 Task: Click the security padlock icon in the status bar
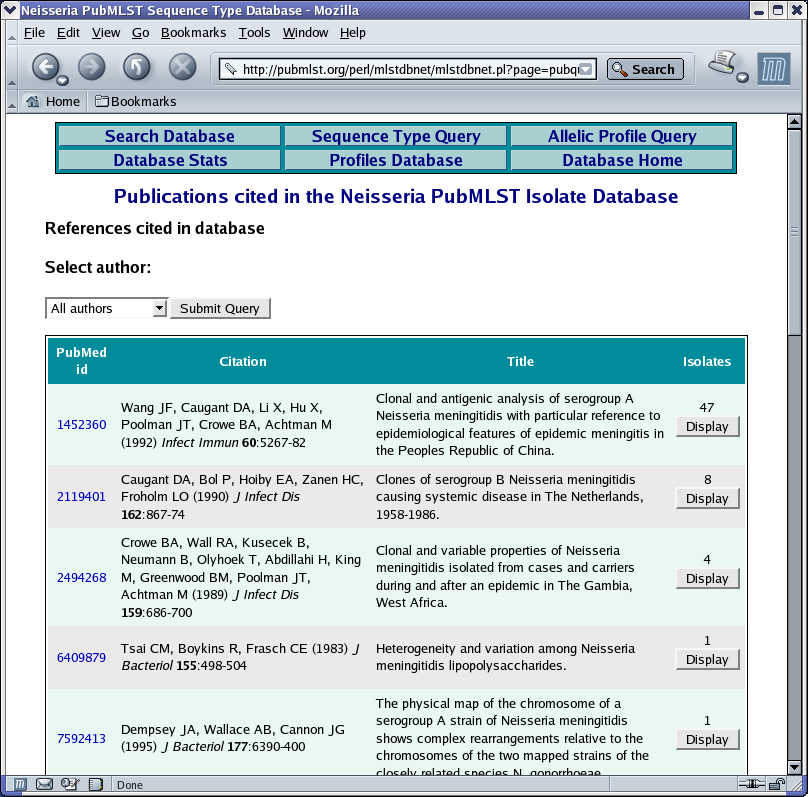776,785
